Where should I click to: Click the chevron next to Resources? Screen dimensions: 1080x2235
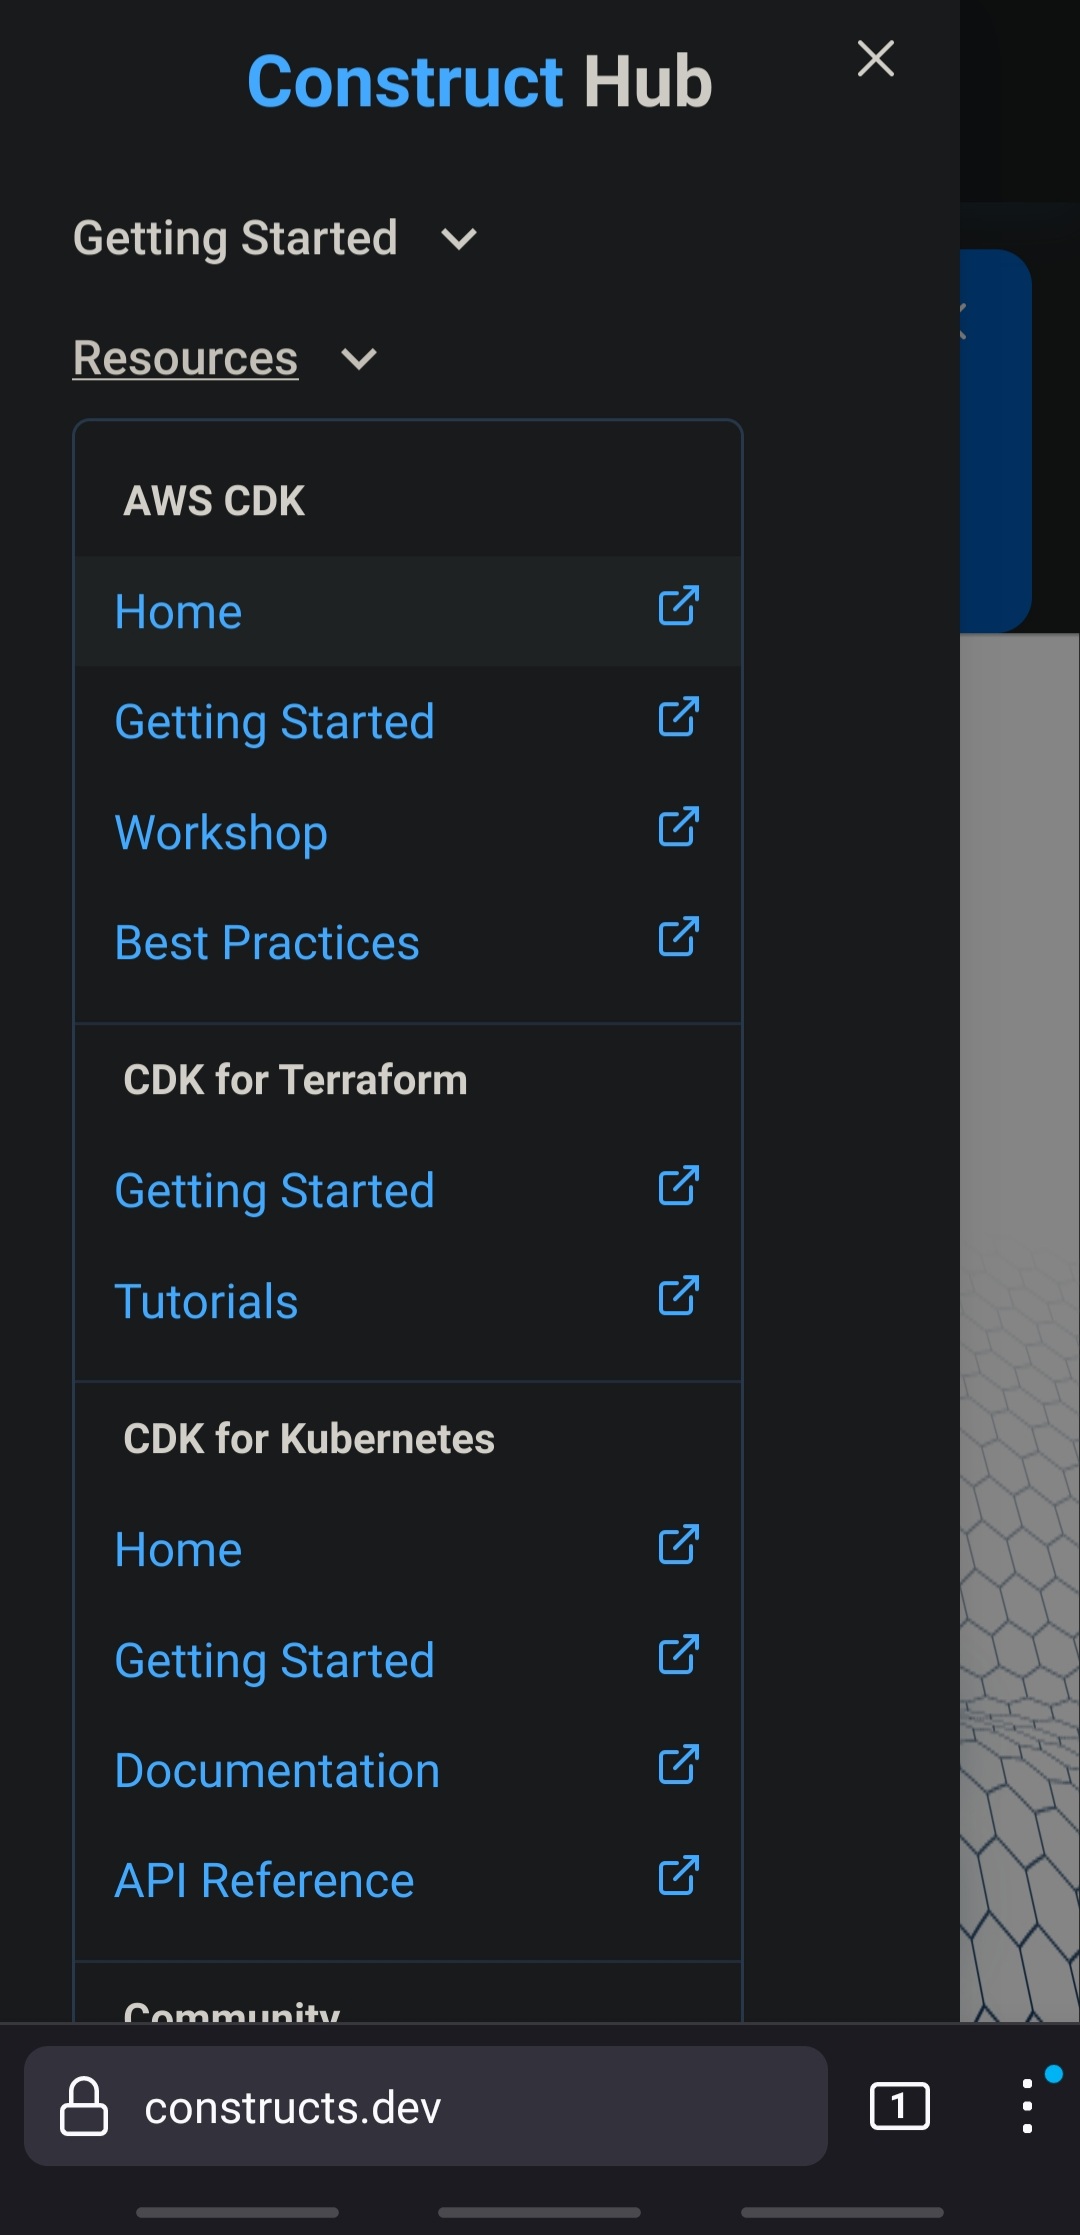click(x=361, y=358)
